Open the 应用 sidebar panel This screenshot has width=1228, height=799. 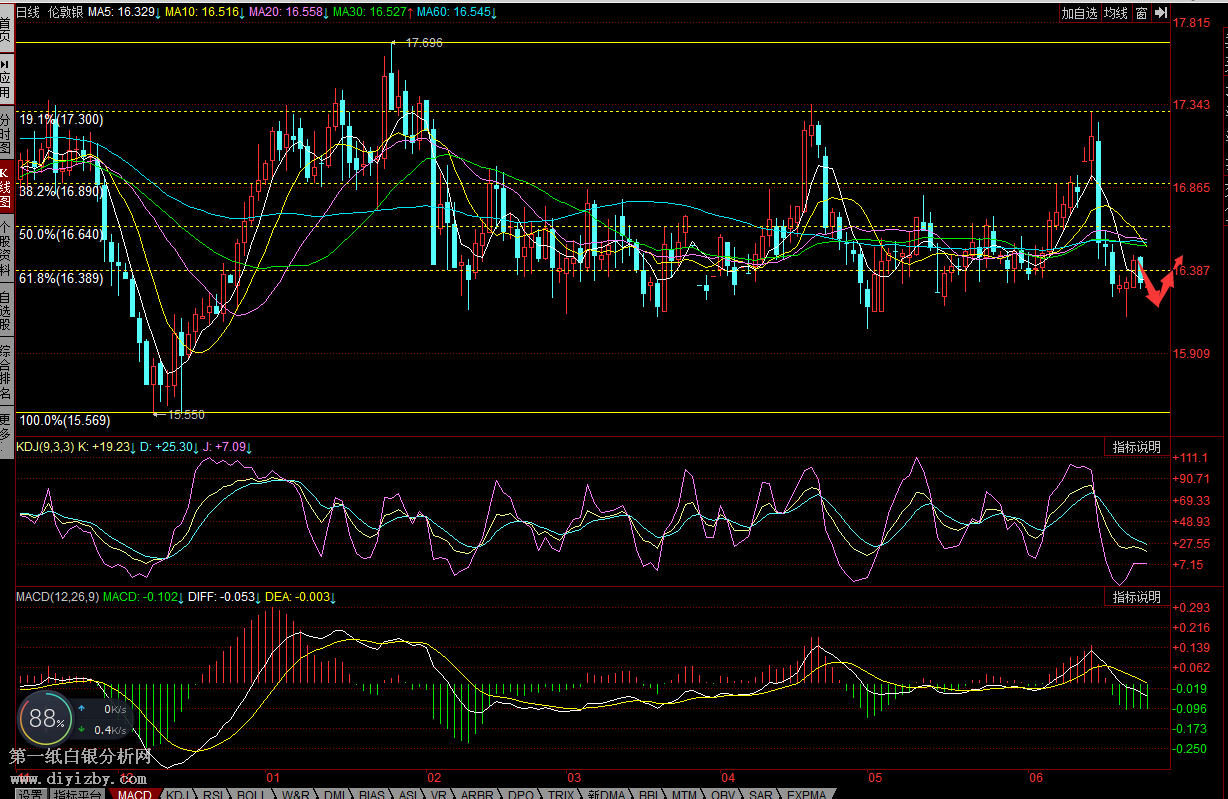(x=6, y=76)
